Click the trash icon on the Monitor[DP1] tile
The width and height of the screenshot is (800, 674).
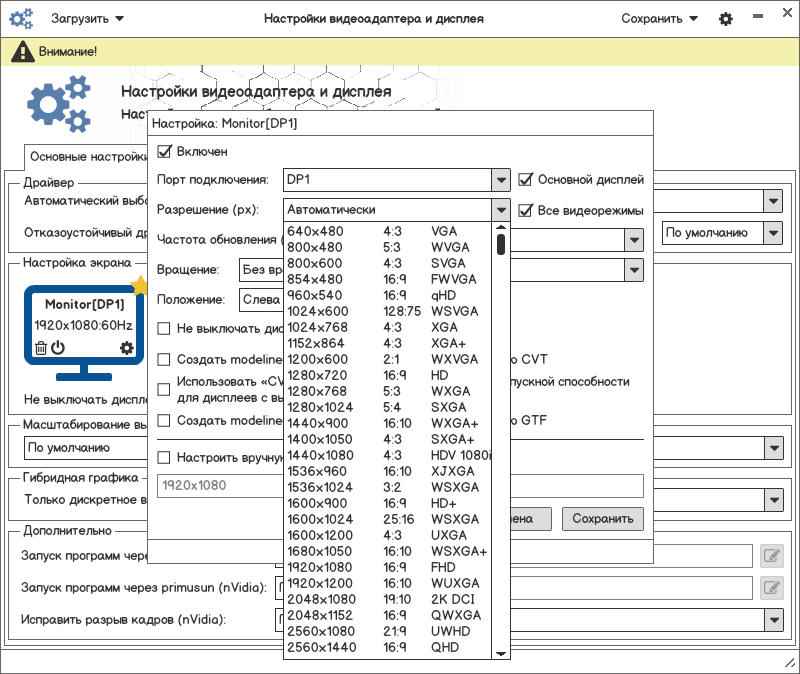[40, 348]
